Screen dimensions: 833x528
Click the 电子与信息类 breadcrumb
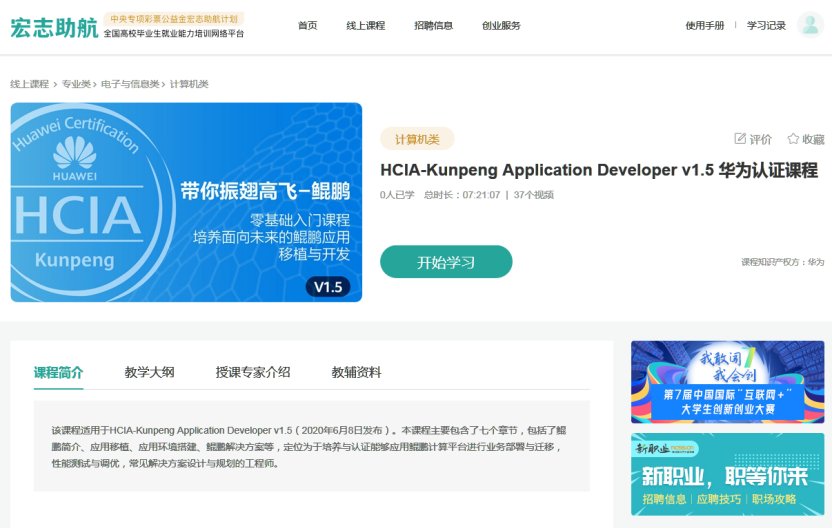click(x=130, y=84)
